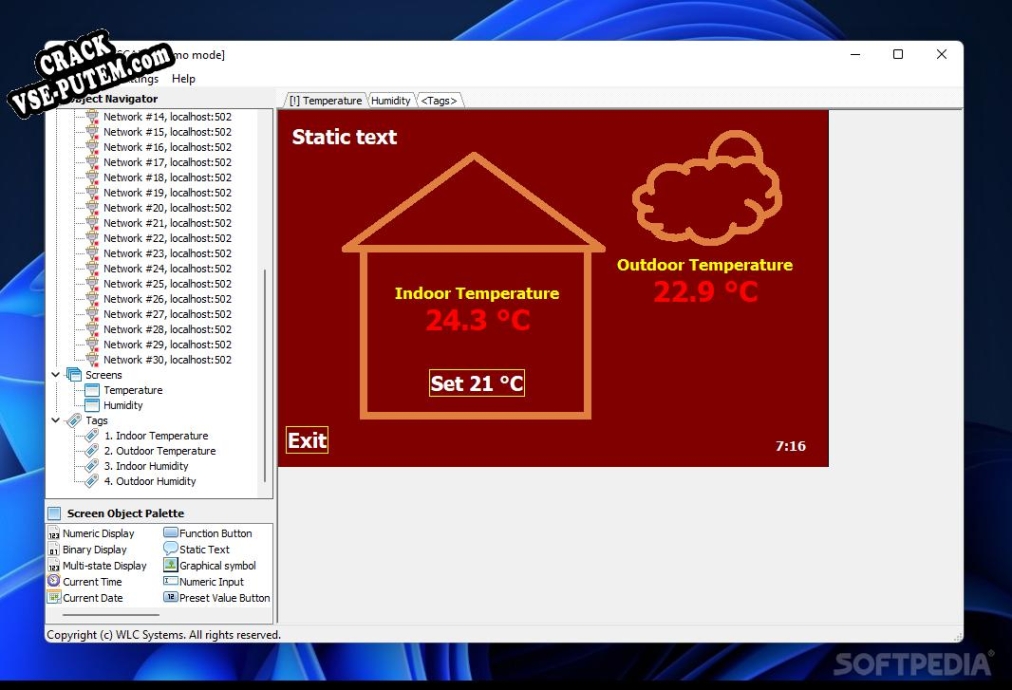Select the Humidity screen in tree
The width and height of the screenshot is (1012, 690).
click(123, 405)
